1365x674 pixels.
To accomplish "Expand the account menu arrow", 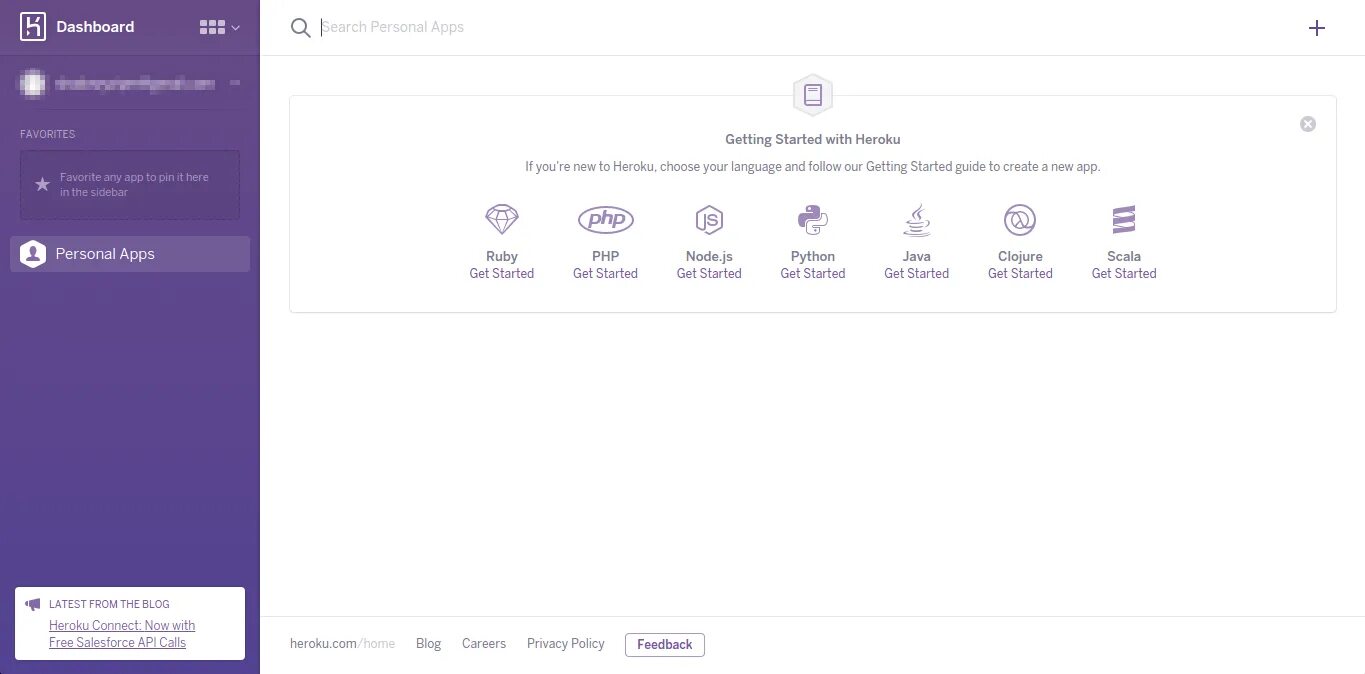I will pos(235,84).
